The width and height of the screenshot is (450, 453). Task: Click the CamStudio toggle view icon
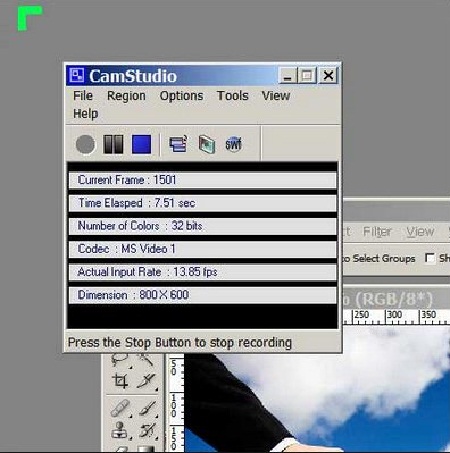[178, 144]
